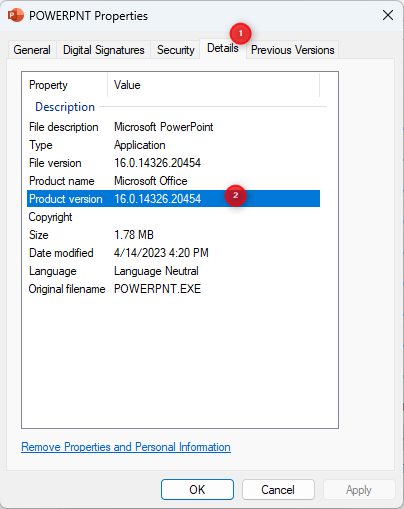
Task: Select the Type row label
Action: pos(41,145)
